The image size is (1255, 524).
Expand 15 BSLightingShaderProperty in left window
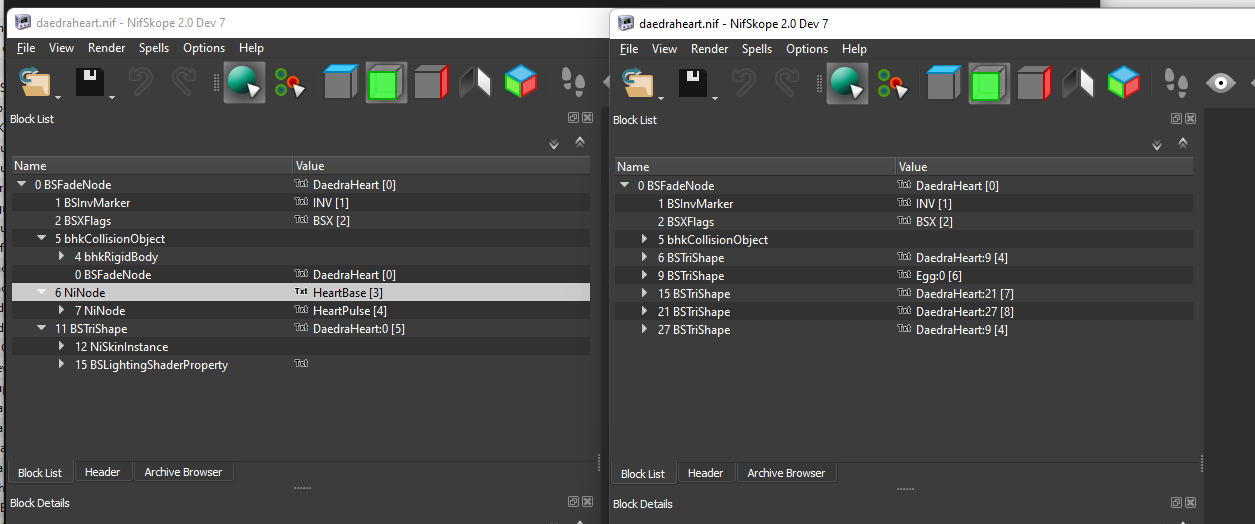(62, 365)
